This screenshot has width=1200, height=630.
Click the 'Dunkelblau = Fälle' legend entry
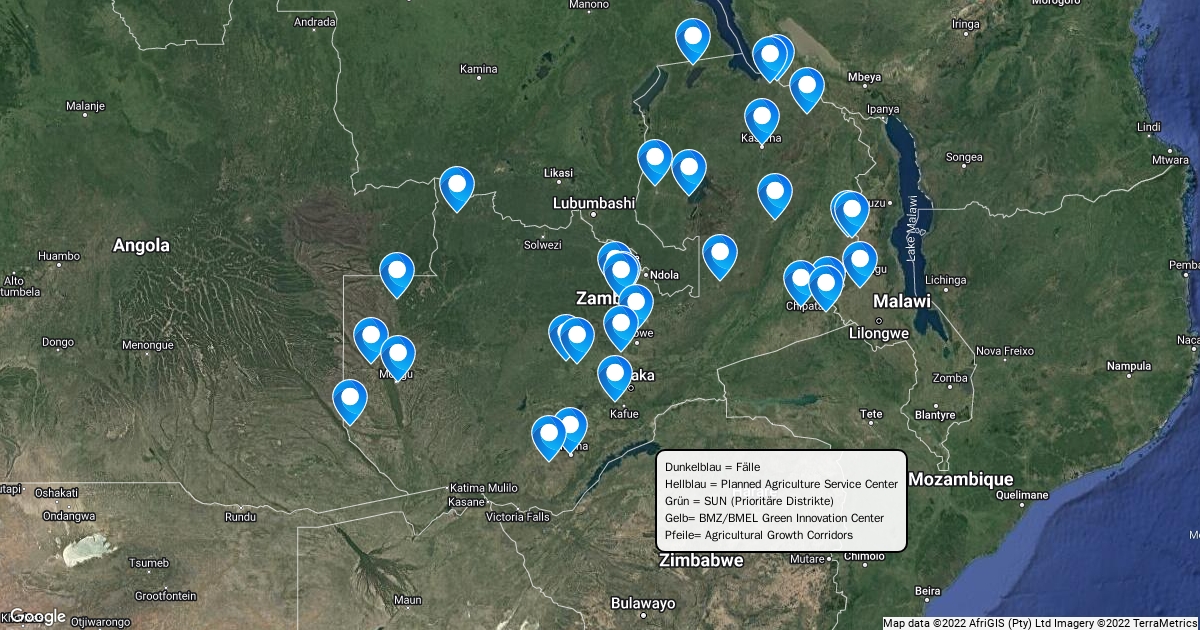tap(712, 467)
